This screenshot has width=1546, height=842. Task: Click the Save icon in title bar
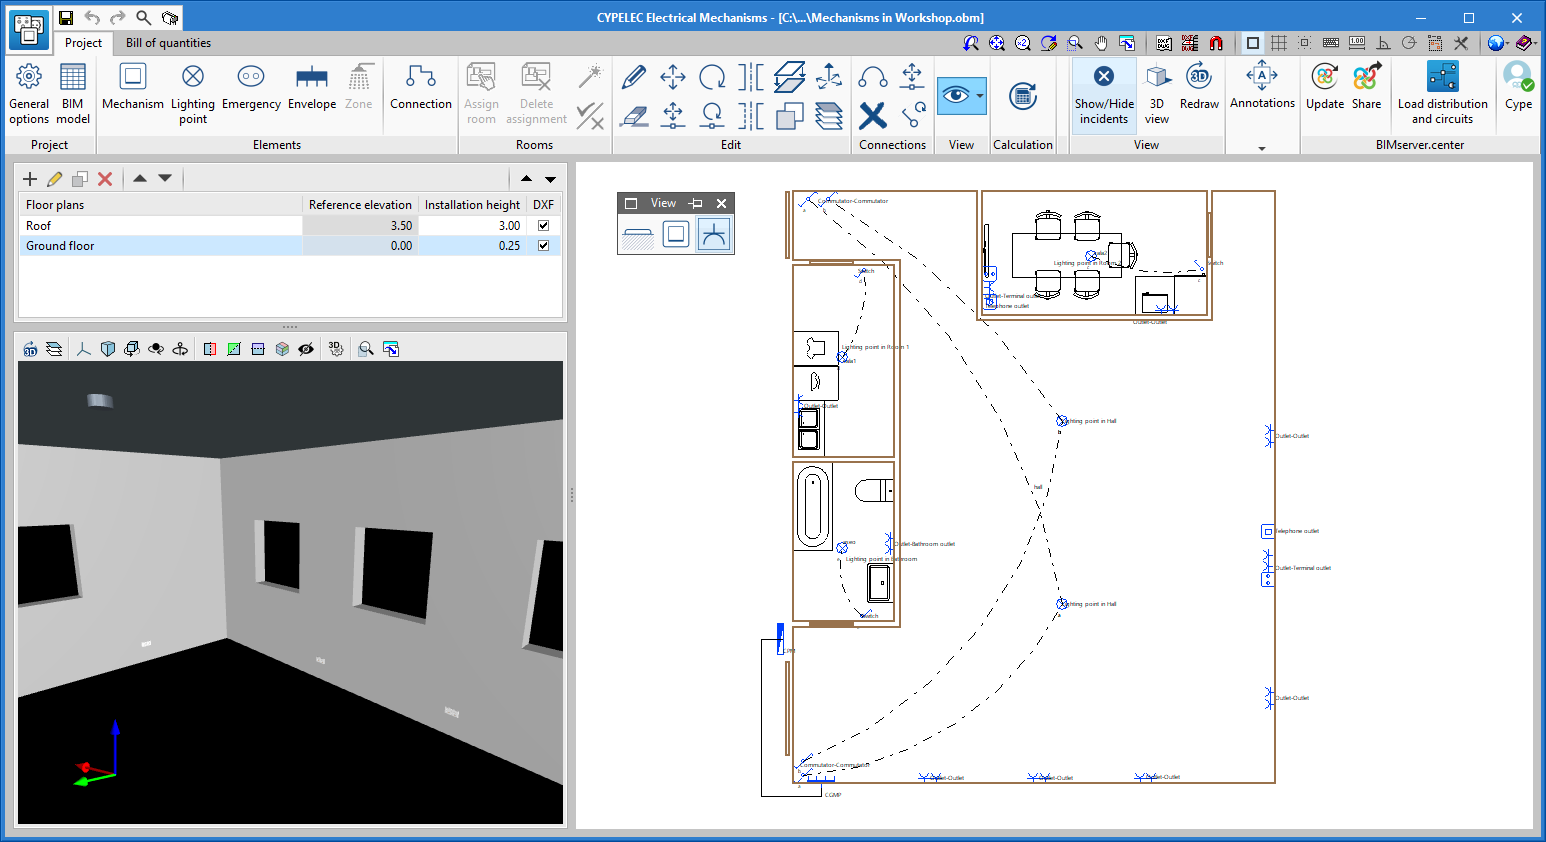pos(65,17)
